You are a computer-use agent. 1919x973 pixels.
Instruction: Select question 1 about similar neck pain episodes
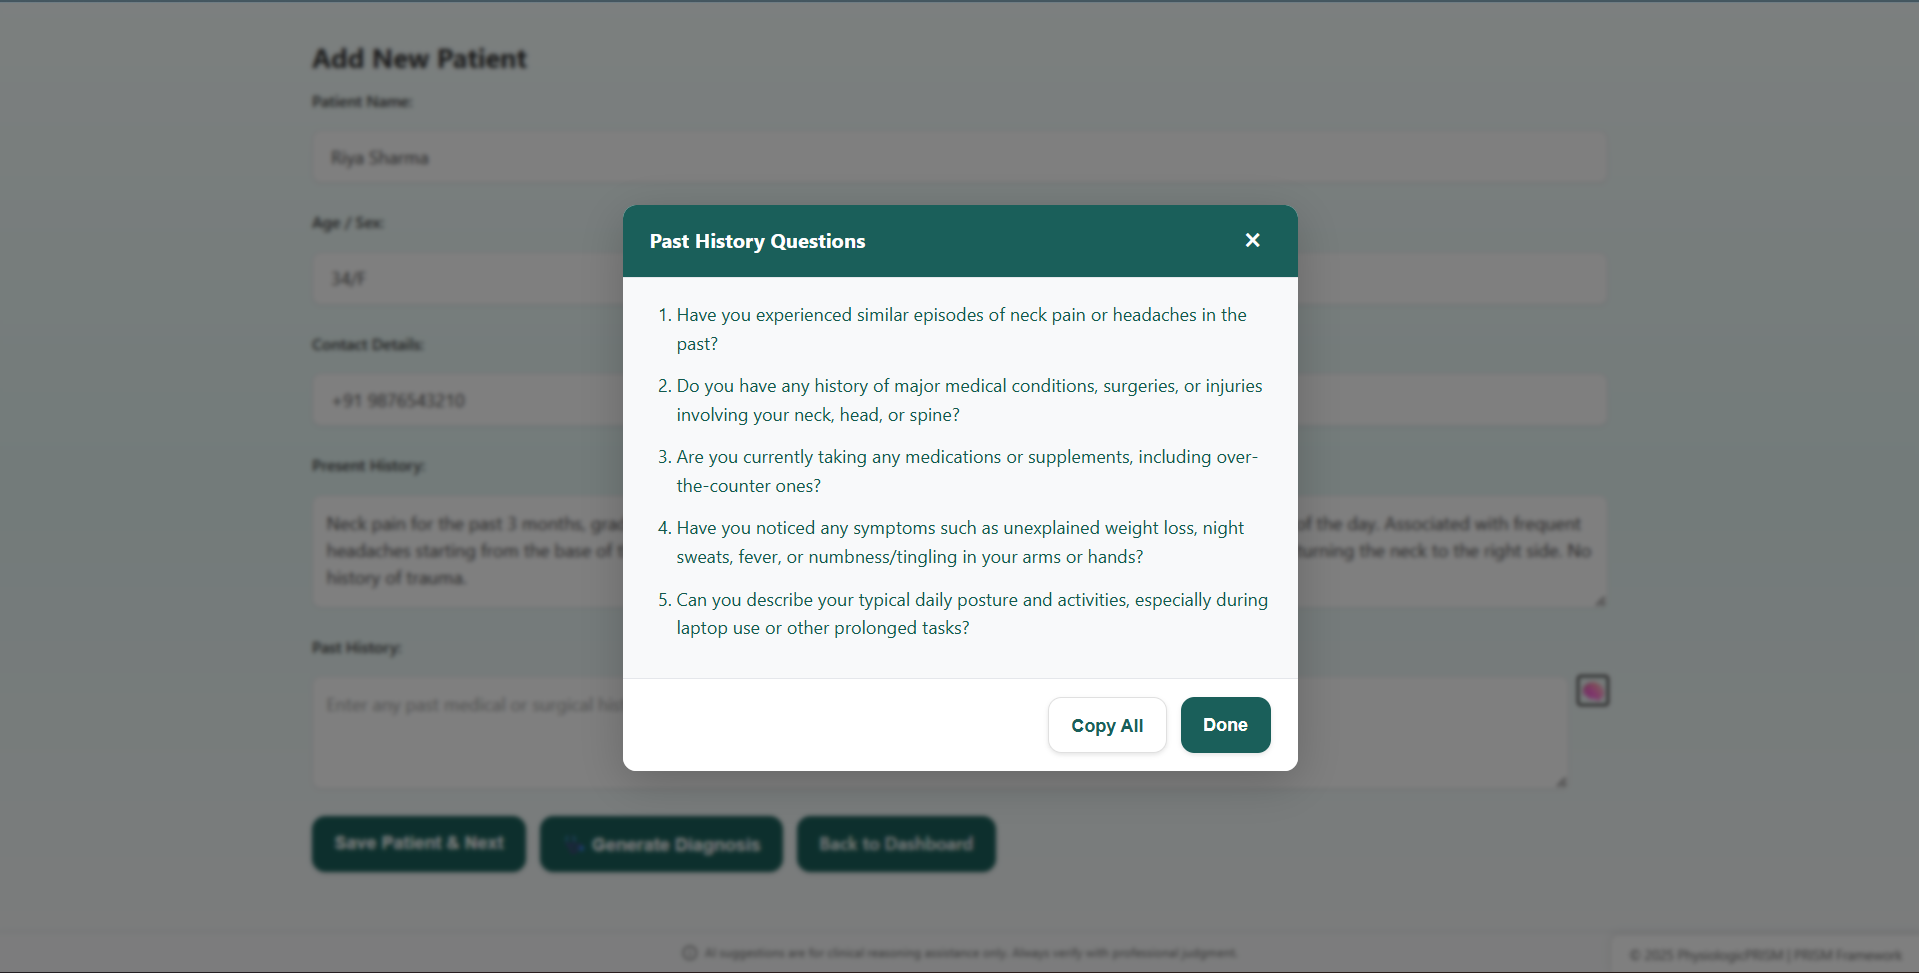(960, 328)
